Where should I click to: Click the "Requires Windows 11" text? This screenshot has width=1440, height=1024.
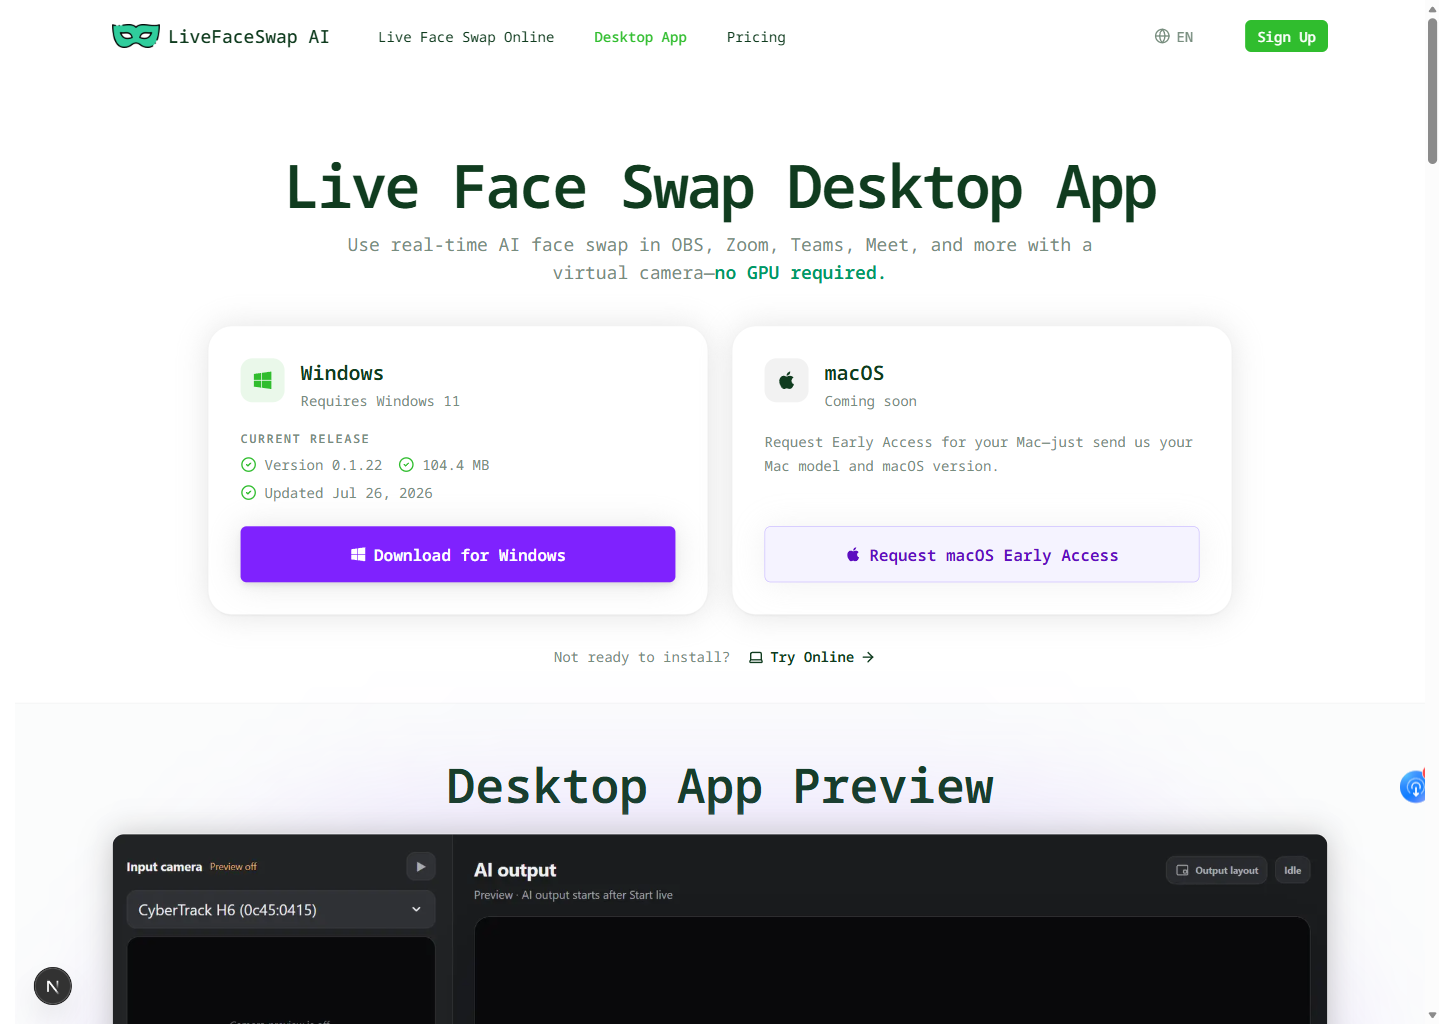click(380, 401)
